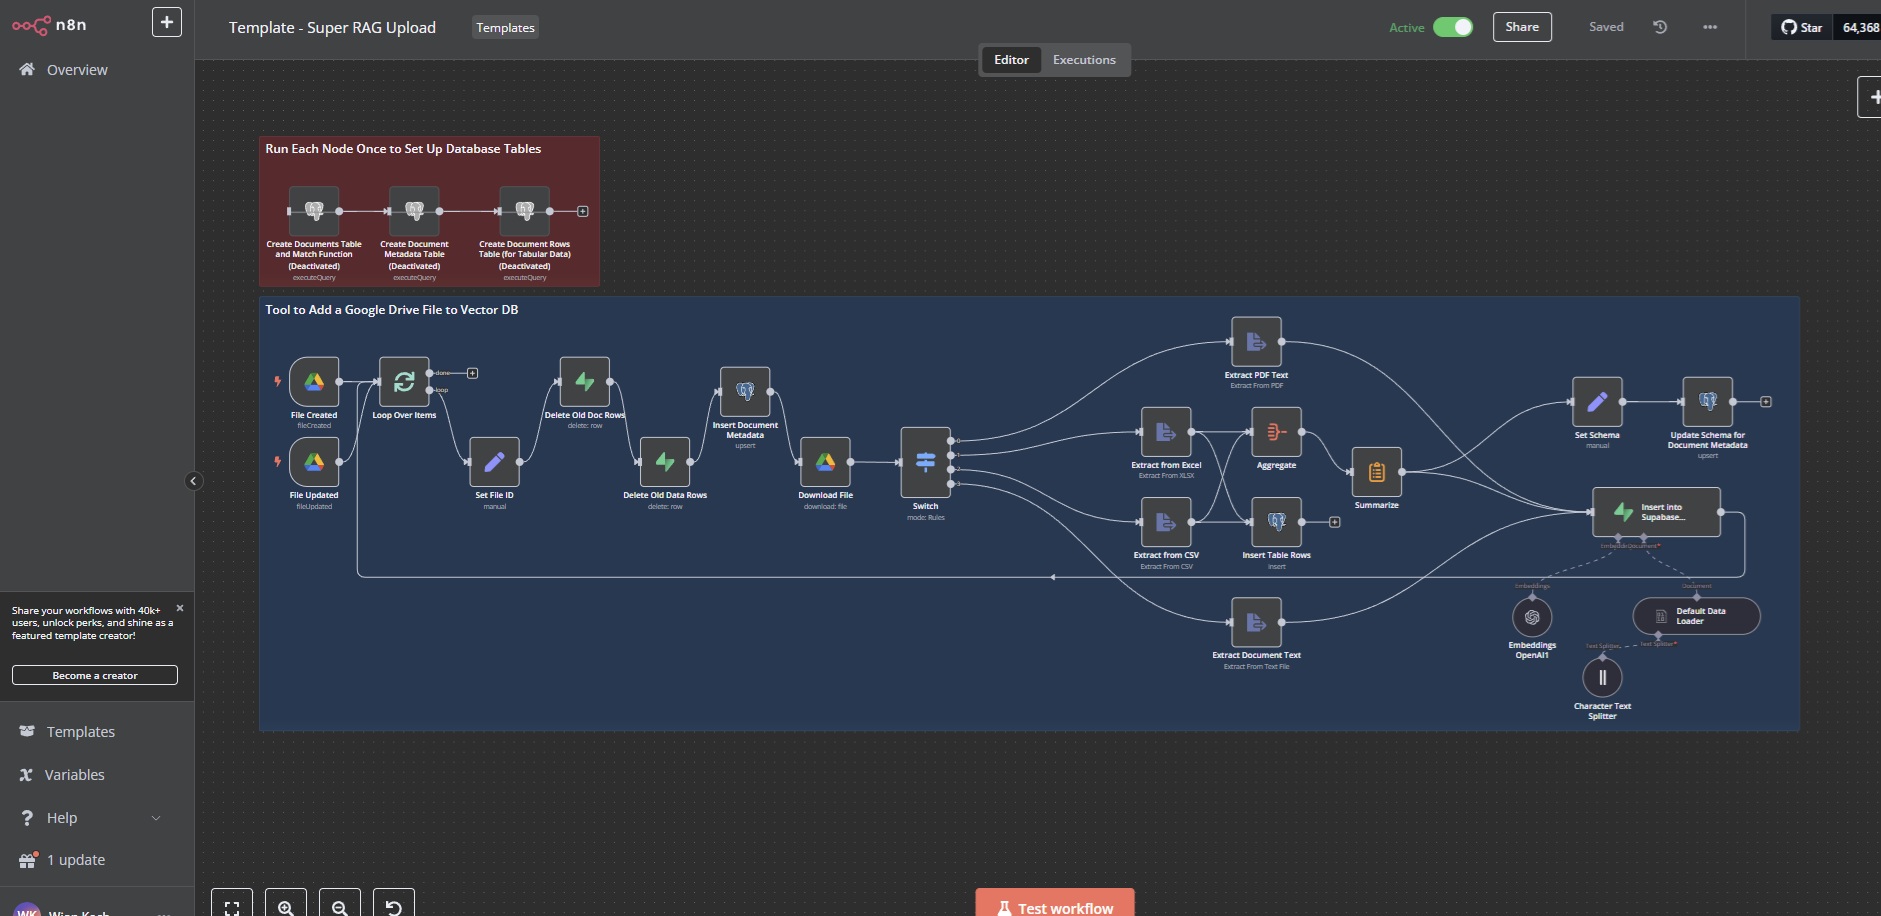Run the workflow with Test workflow
The image size is (1881, 916).
click(1053, 906)
